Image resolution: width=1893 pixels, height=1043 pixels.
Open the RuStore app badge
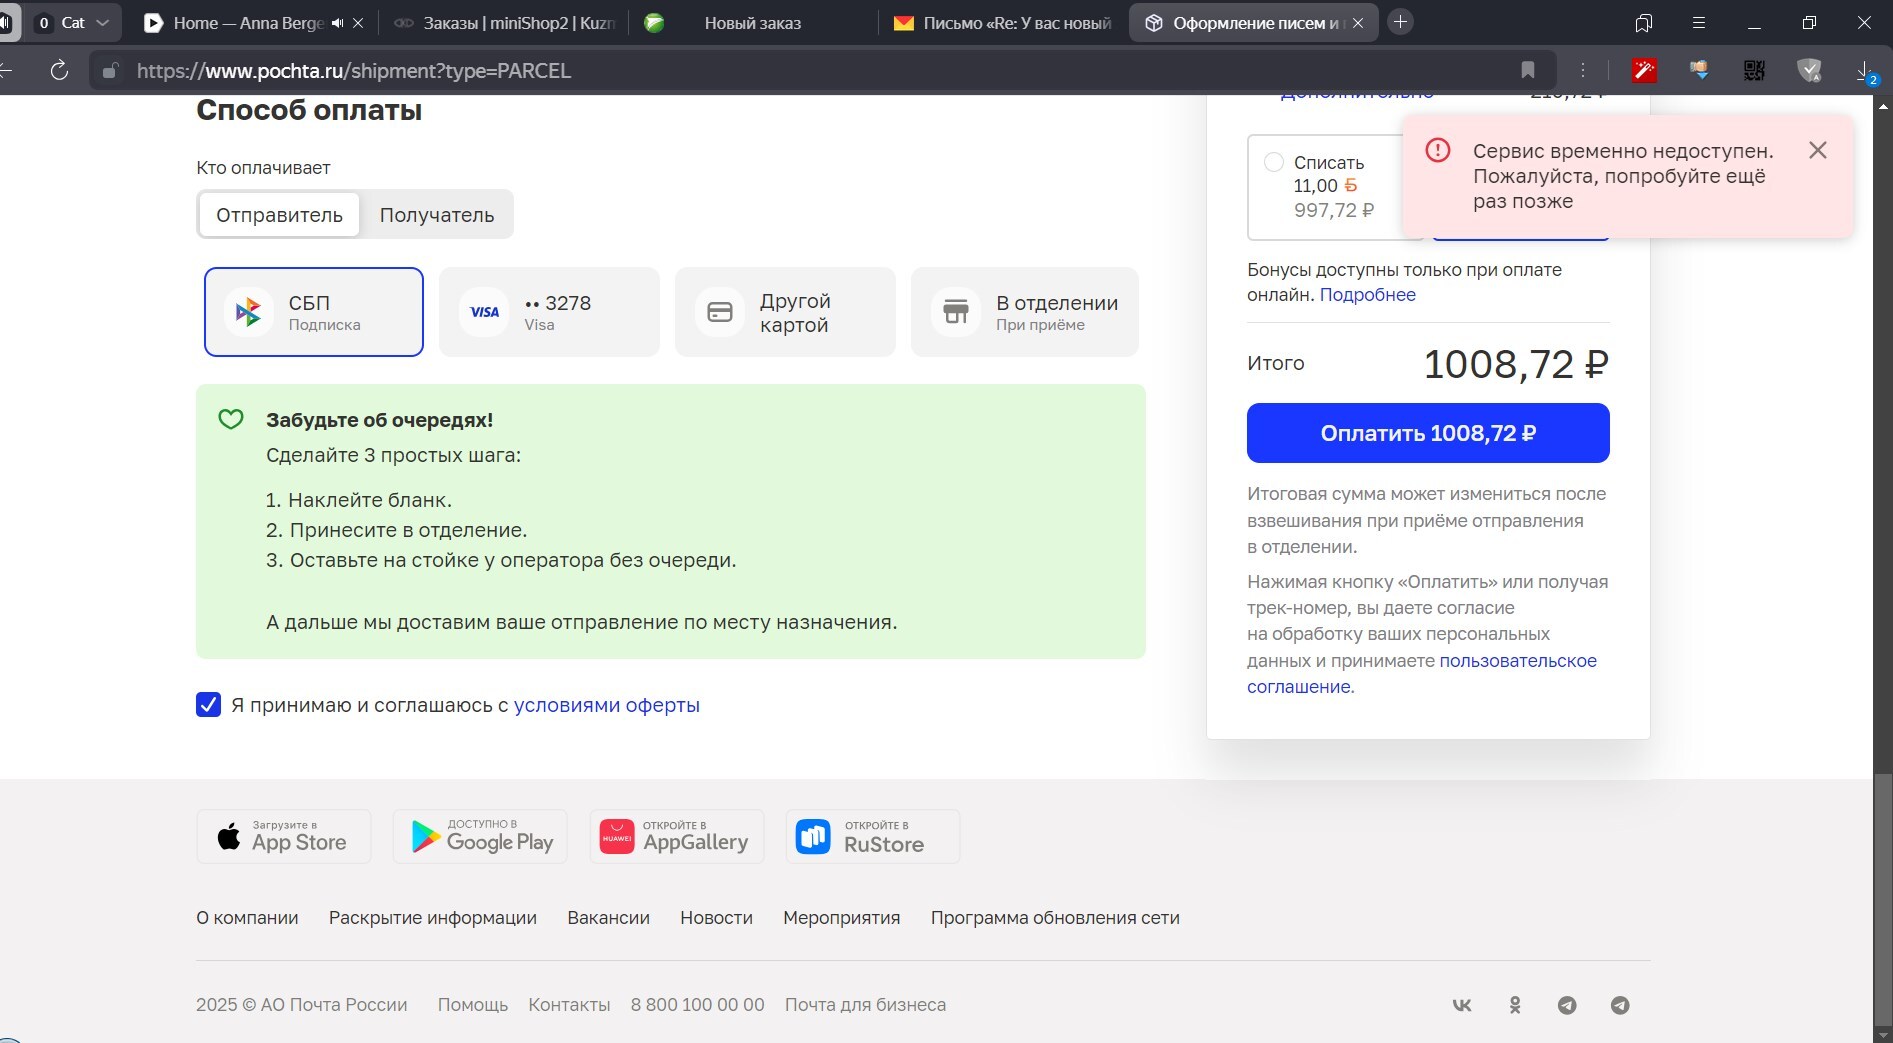tap(872, 836)
